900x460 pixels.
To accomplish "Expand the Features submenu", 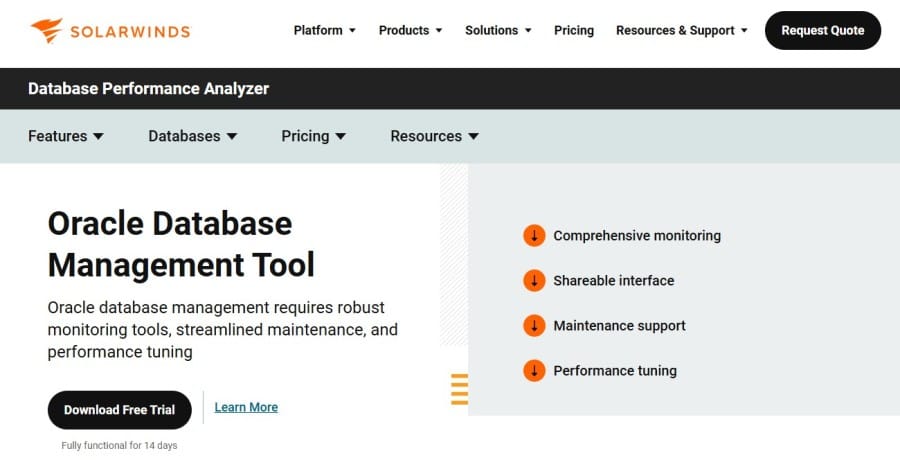I will 66,136.
